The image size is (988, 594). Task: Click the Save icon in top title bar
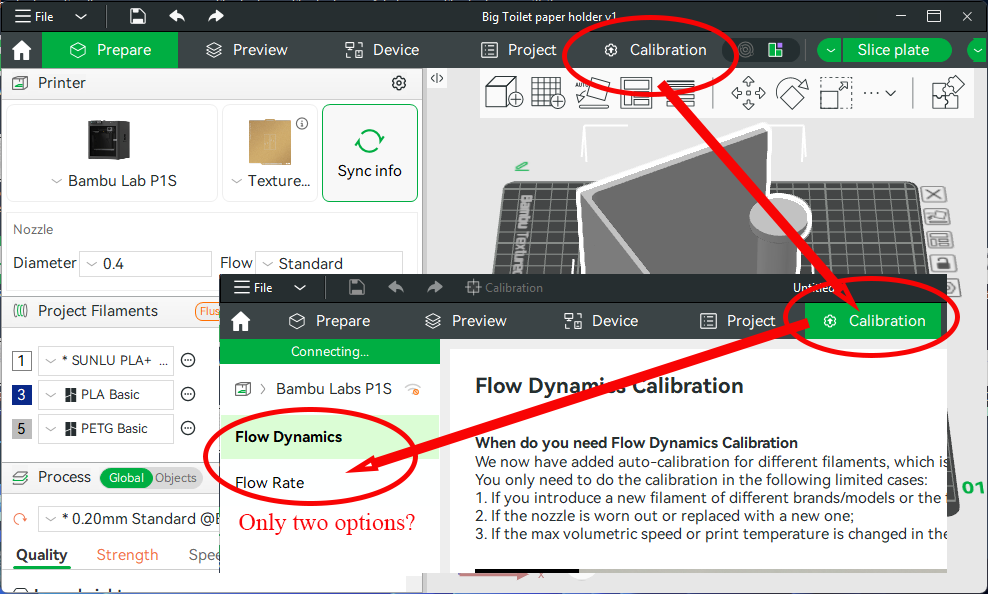point(138,16)
